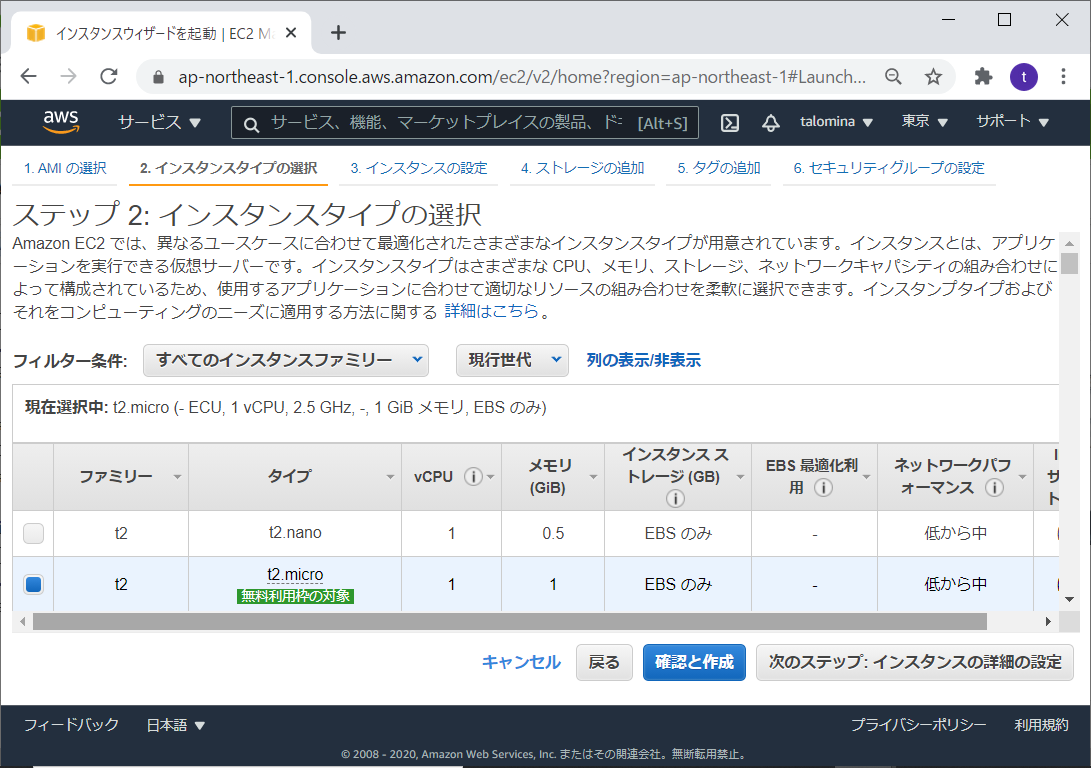The width and height of the screenshot is (1091, 768).
Task: Click the blue review and launch button
Action: [694, 662]
